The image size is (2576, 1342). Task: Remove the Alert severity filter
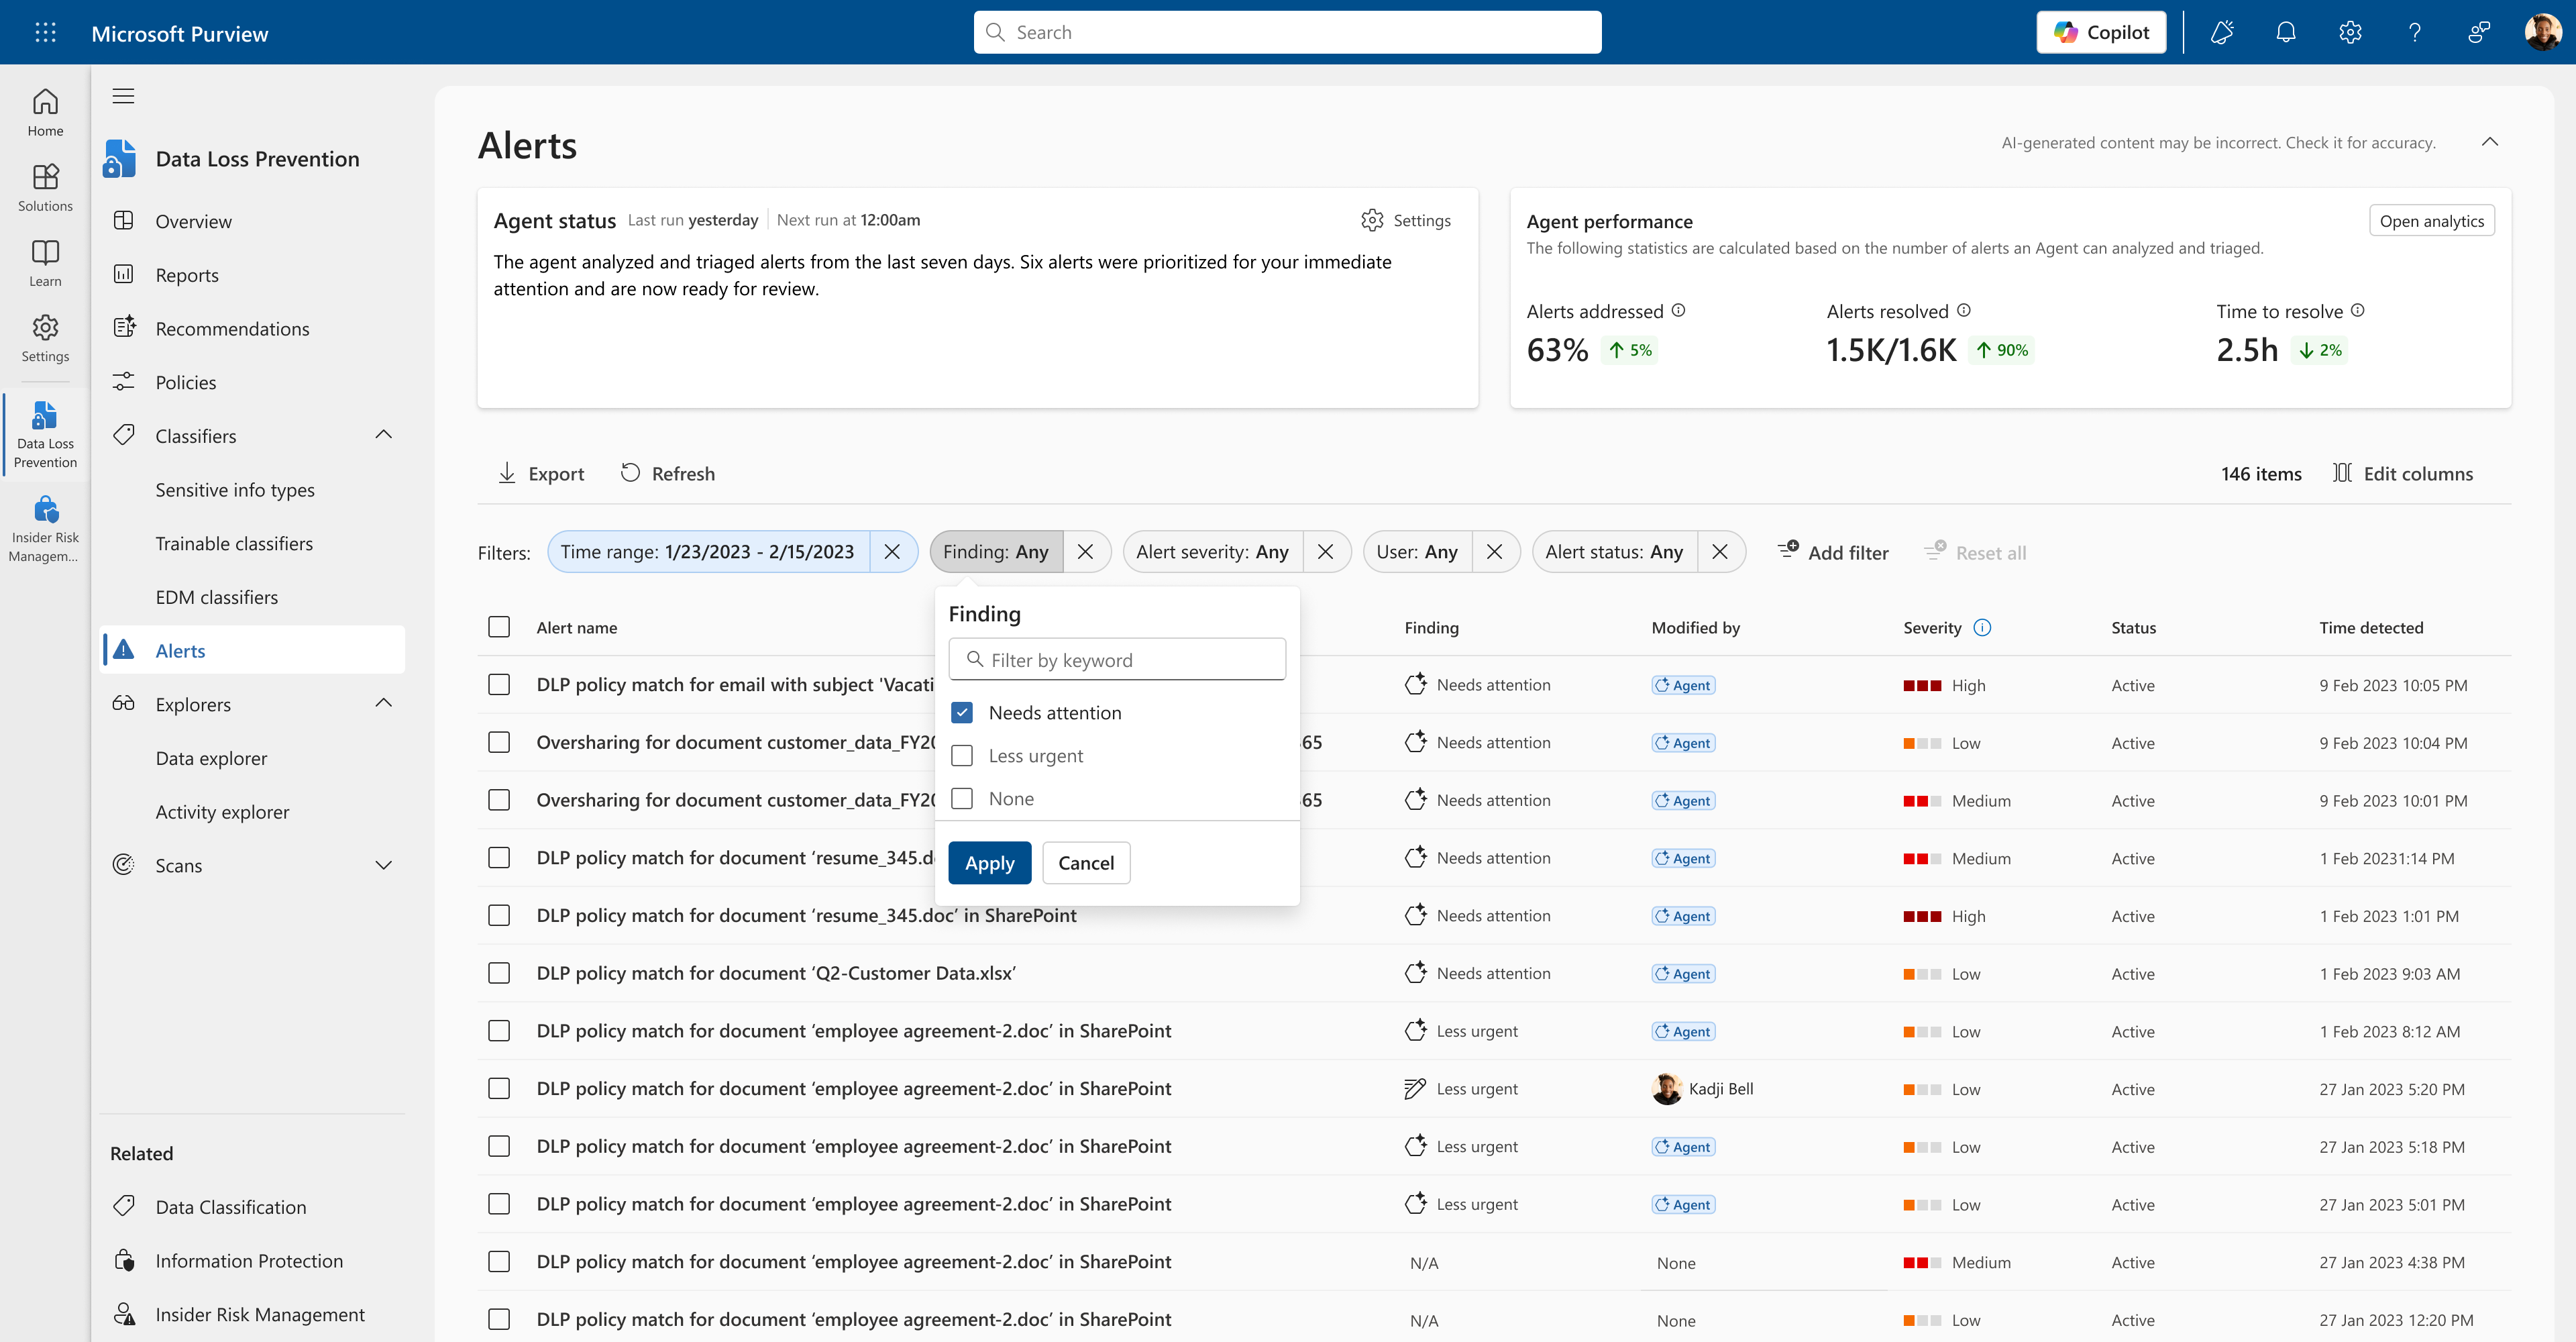point(1325,552)
